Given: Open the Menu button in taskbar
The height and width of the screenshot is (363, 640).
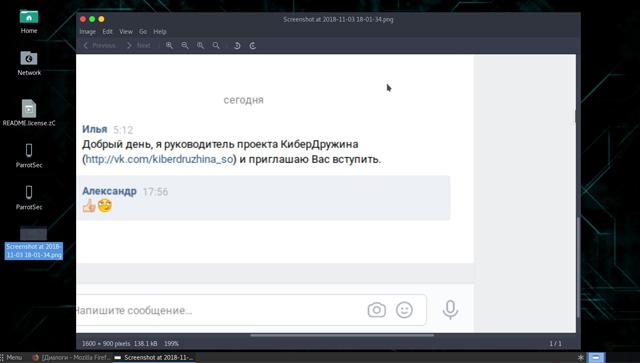Looking at the screenshot, I should tap(11, 357).
